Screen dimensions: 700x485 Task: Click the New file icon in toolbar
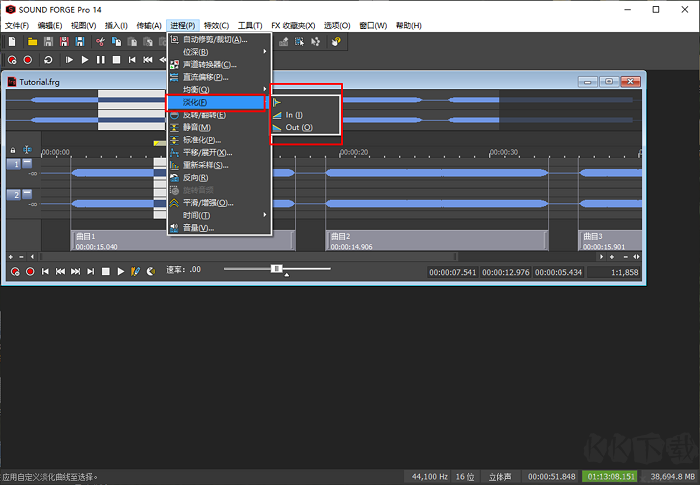point(11,42)
